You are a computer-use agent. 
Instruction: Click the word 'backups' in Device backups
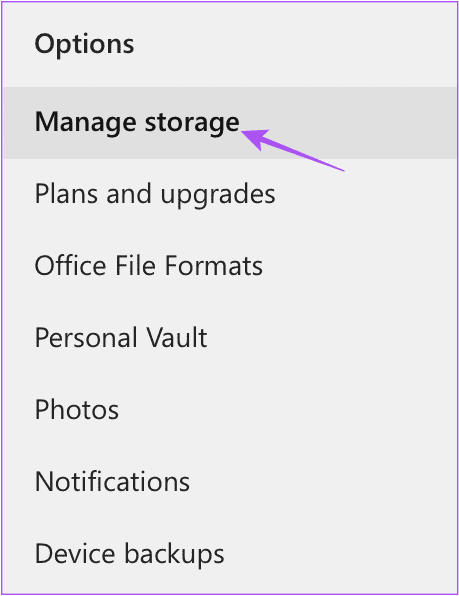pyautogui.click(x=175, y=554)
